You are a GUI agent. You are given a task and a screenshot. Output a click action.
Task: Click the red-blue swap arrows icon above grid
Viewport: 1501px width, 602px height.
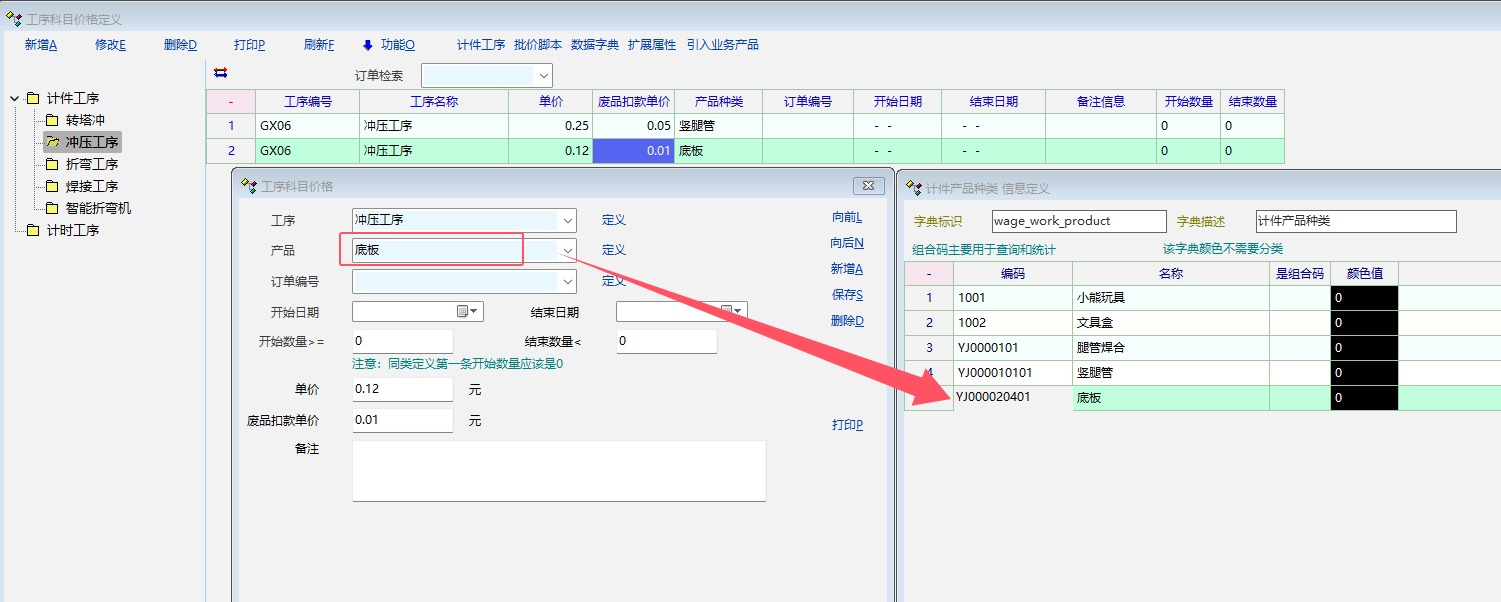tap(221, 72)
